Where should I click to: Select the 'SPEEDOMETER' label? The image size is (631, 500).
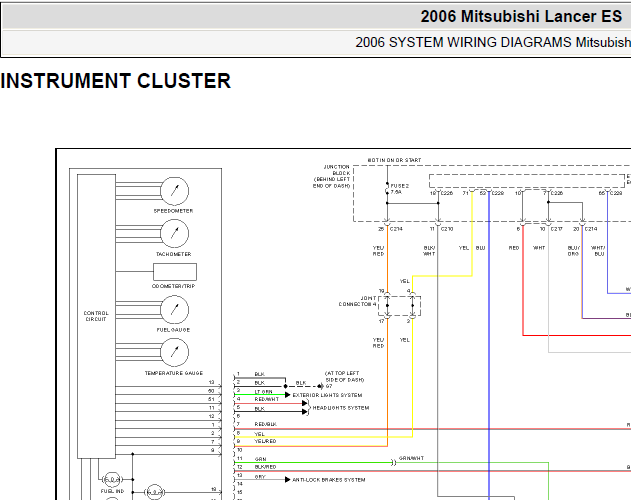[173, 211]
